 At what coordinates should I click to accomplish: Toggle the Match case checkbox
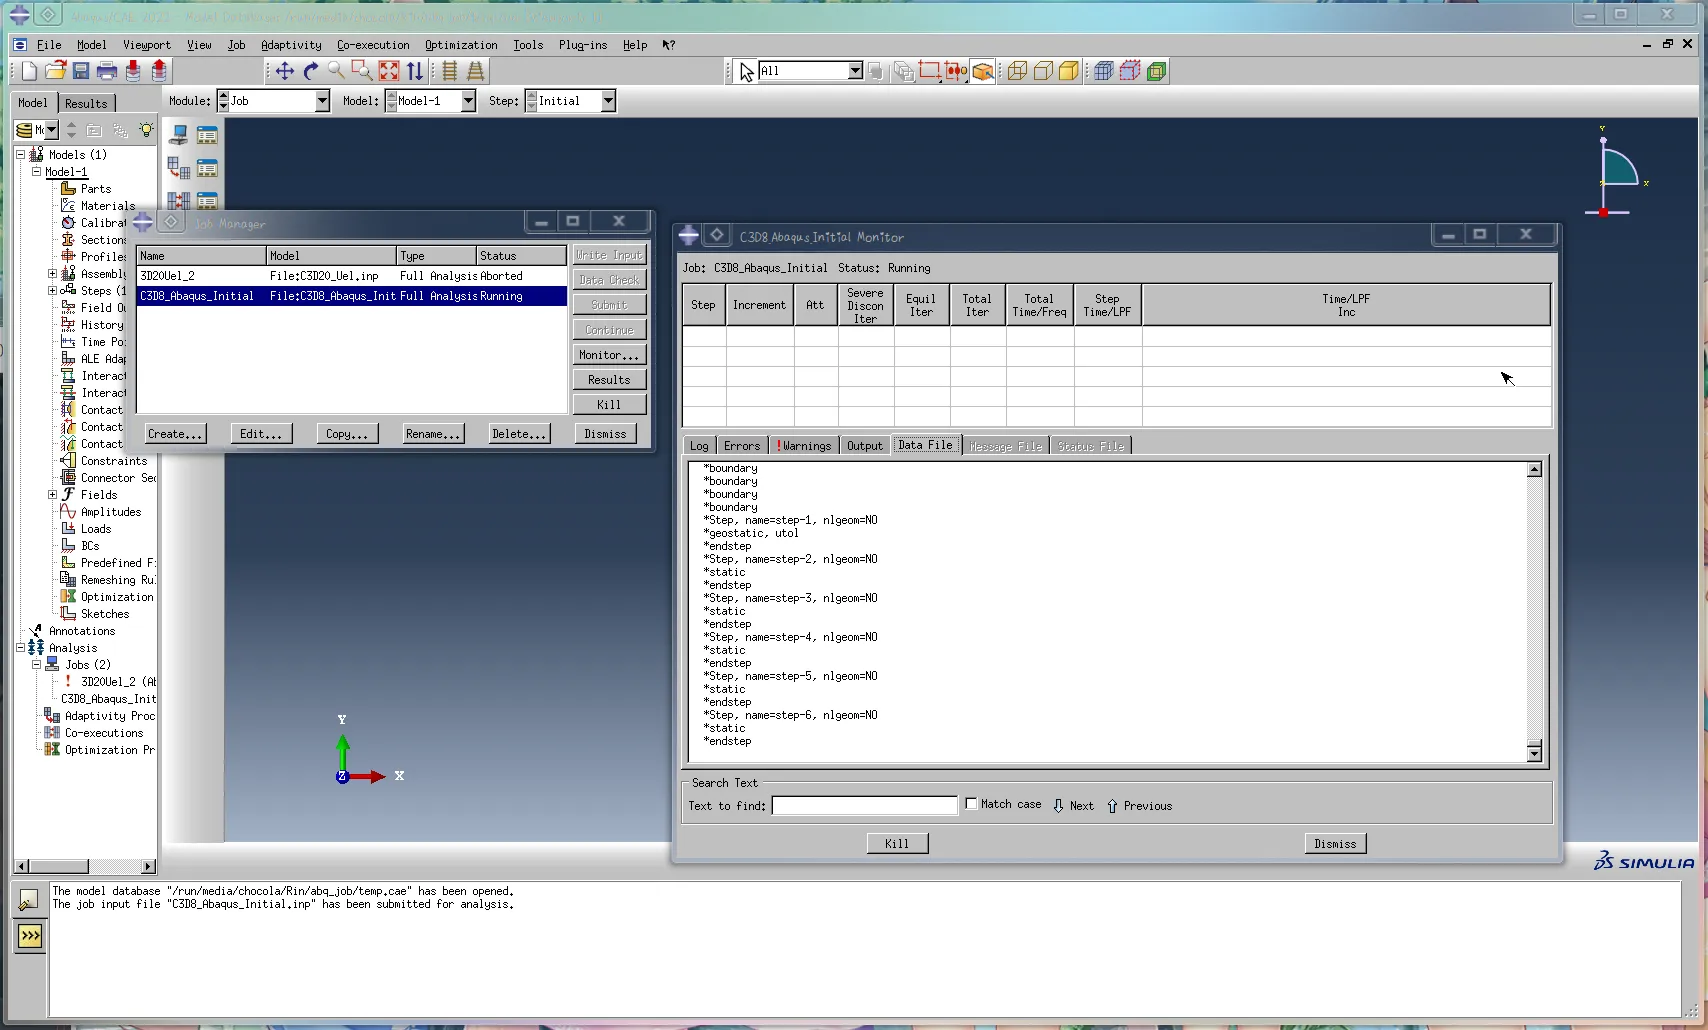coord(971,804)
